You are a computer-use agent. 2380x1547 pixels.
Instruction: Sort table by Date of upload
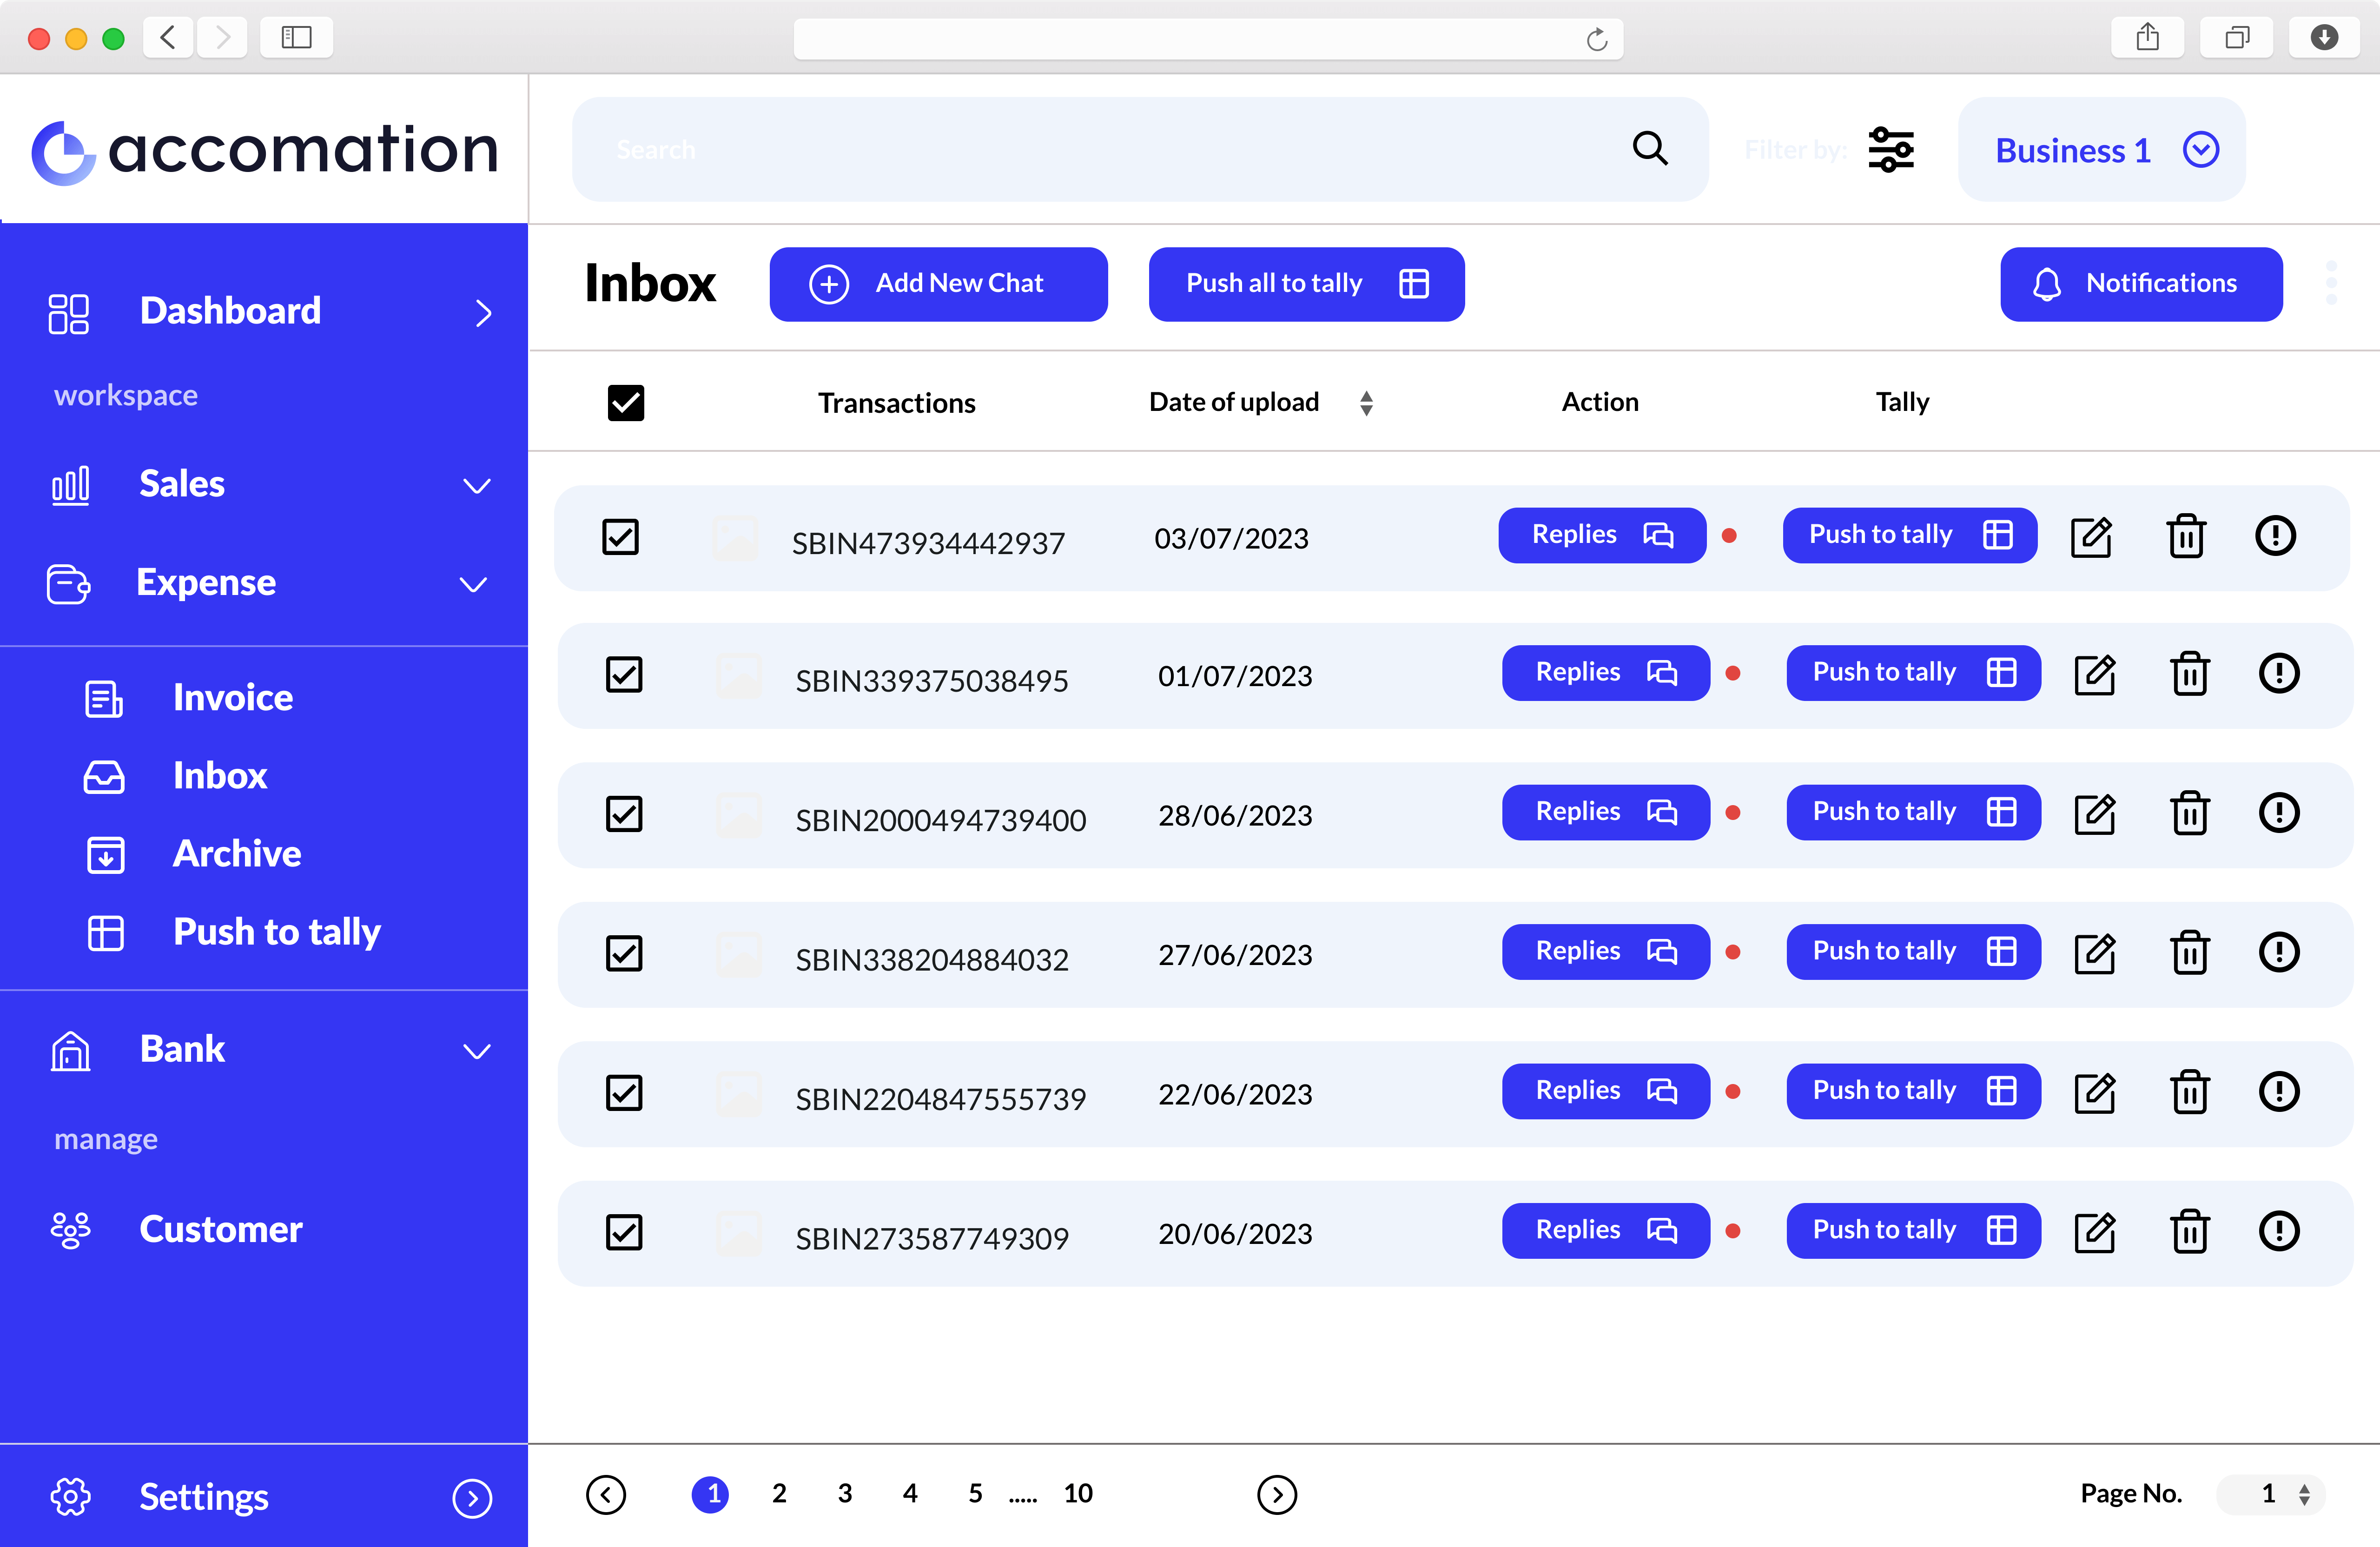coord(1367,402)
